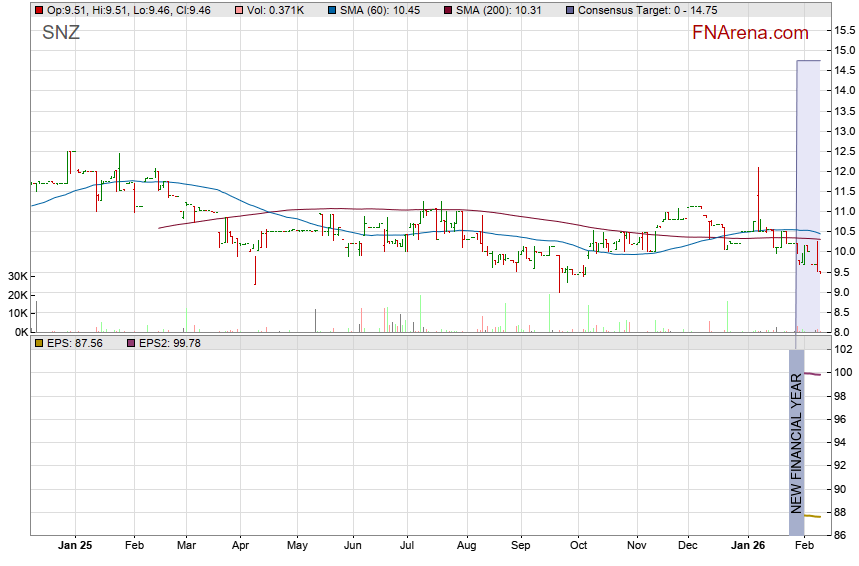
Task: Click the Jan 25 date label
Action: (x=75, y=546)
